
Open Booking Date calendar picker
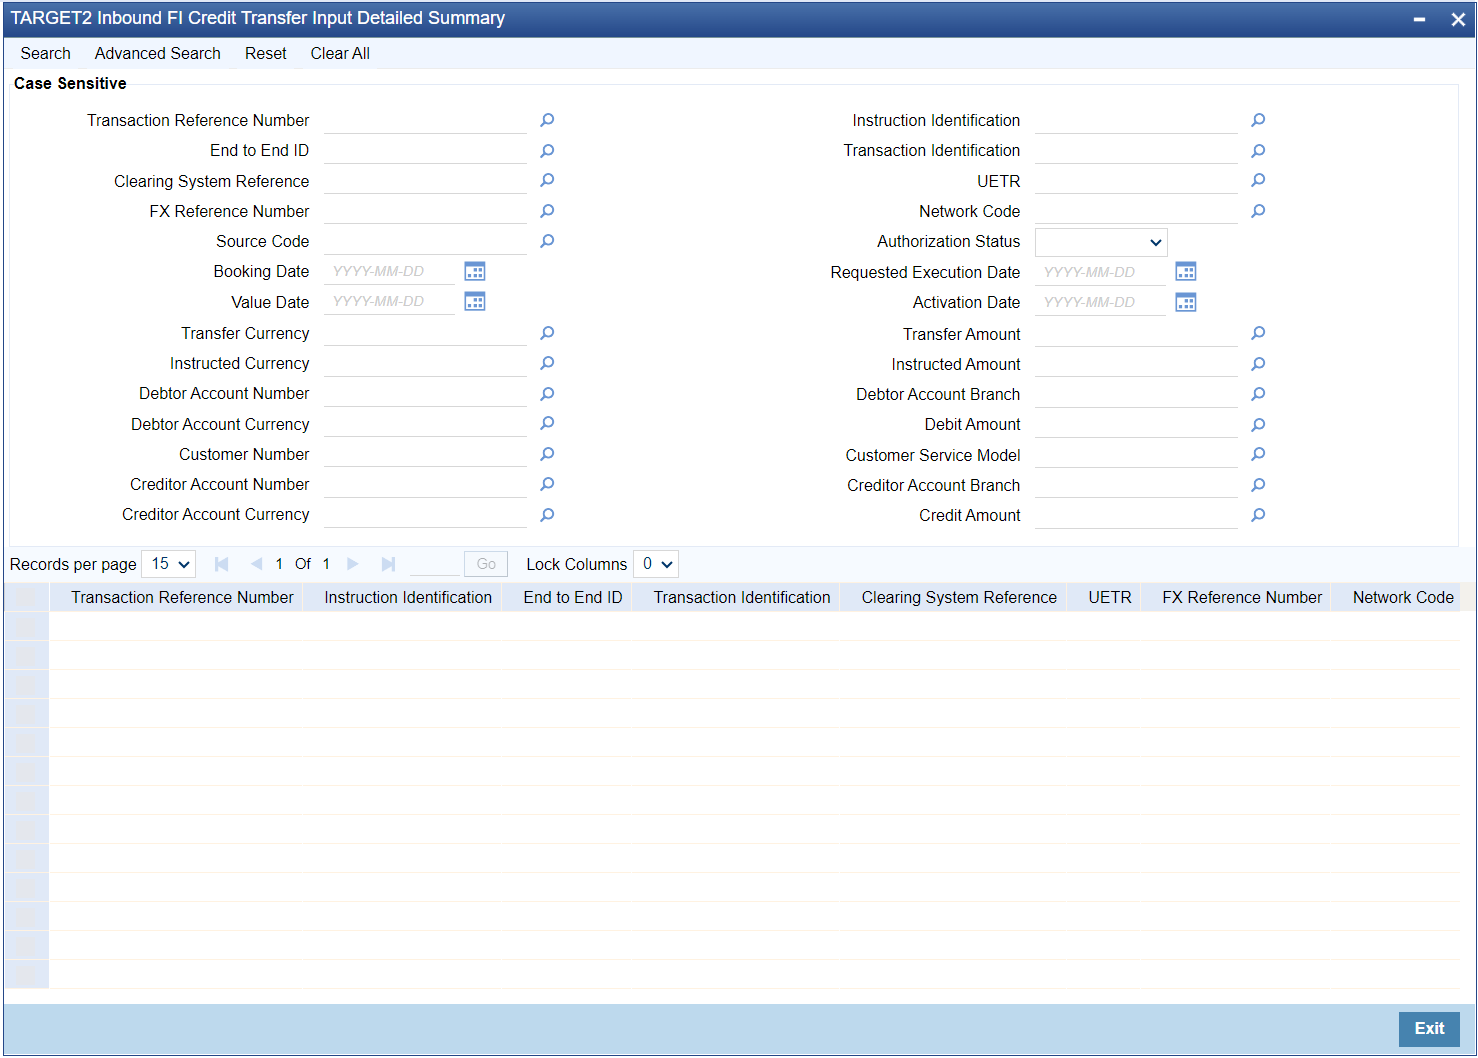tap(475, 272)
